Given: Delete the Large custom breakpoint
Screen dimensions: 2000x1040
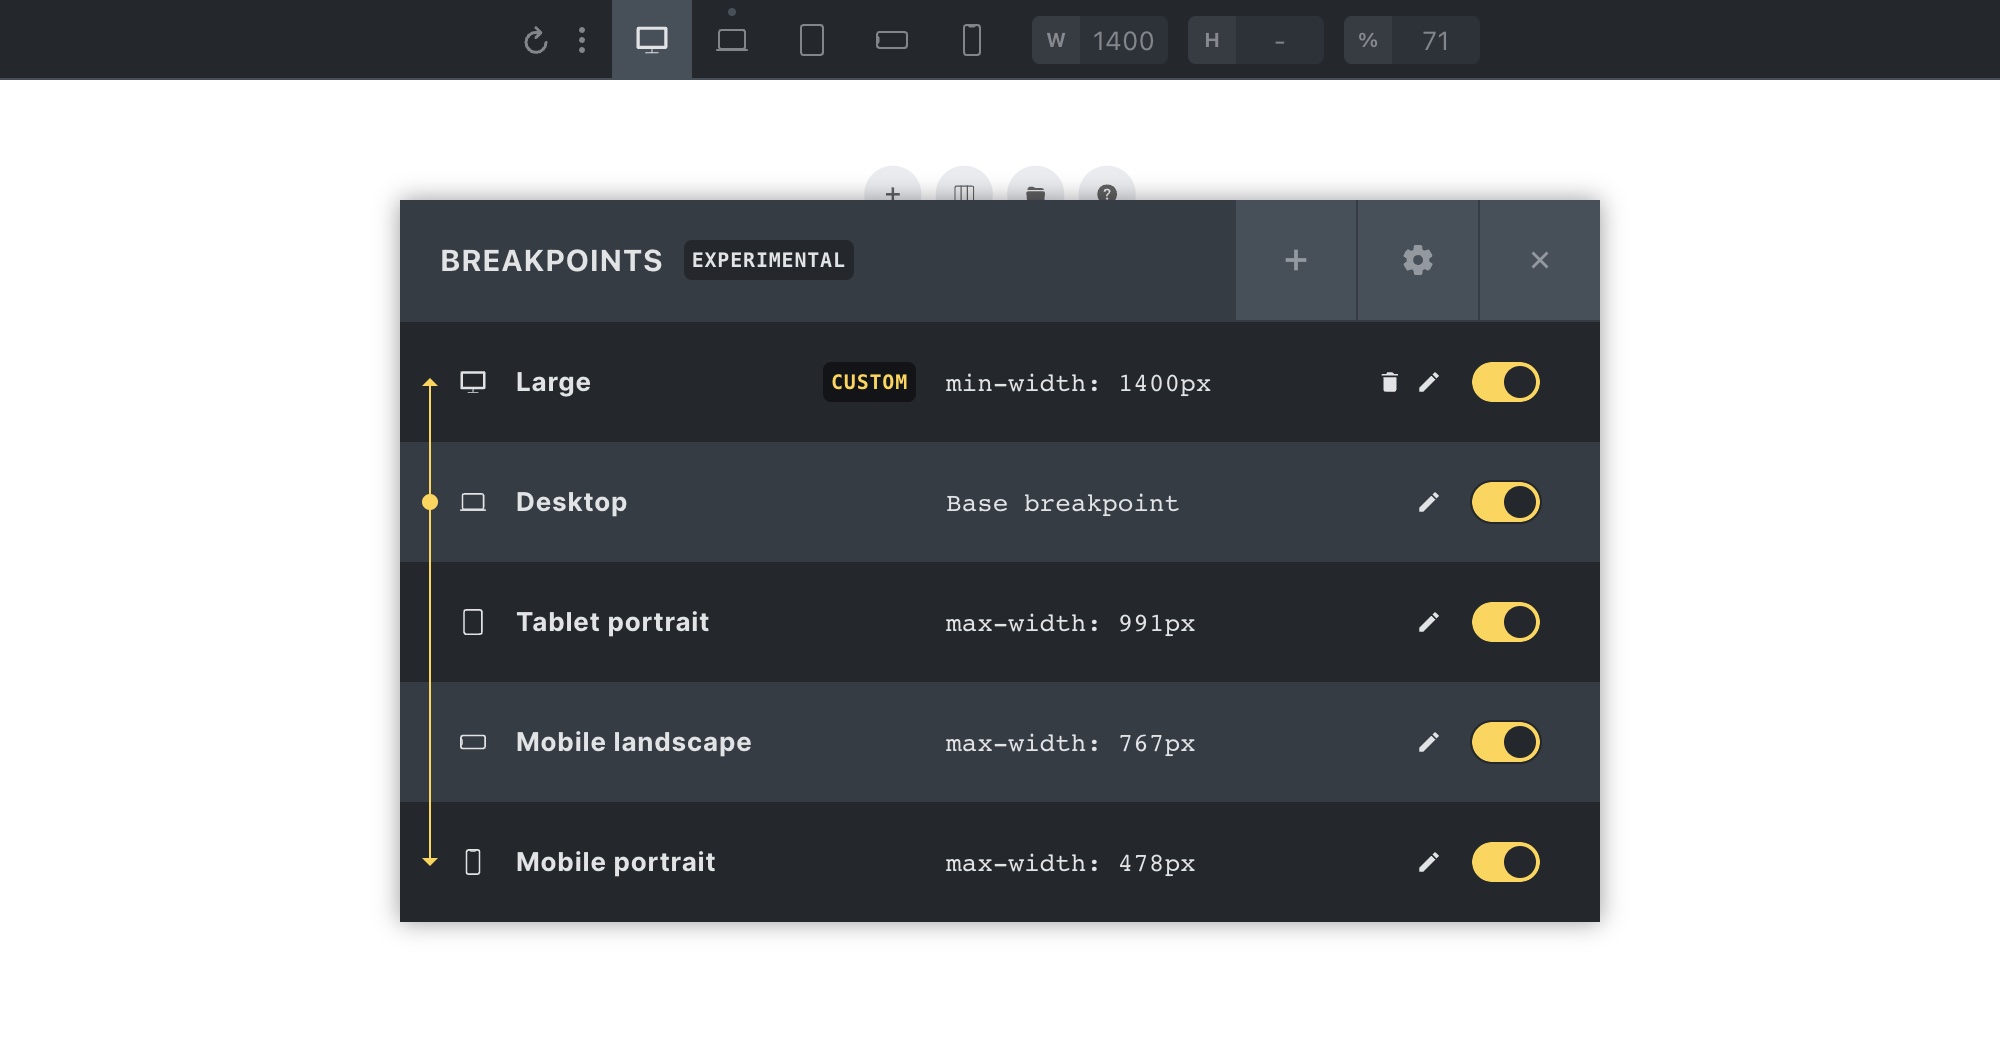Looking at the screenshot, I should pos(1389,382).
